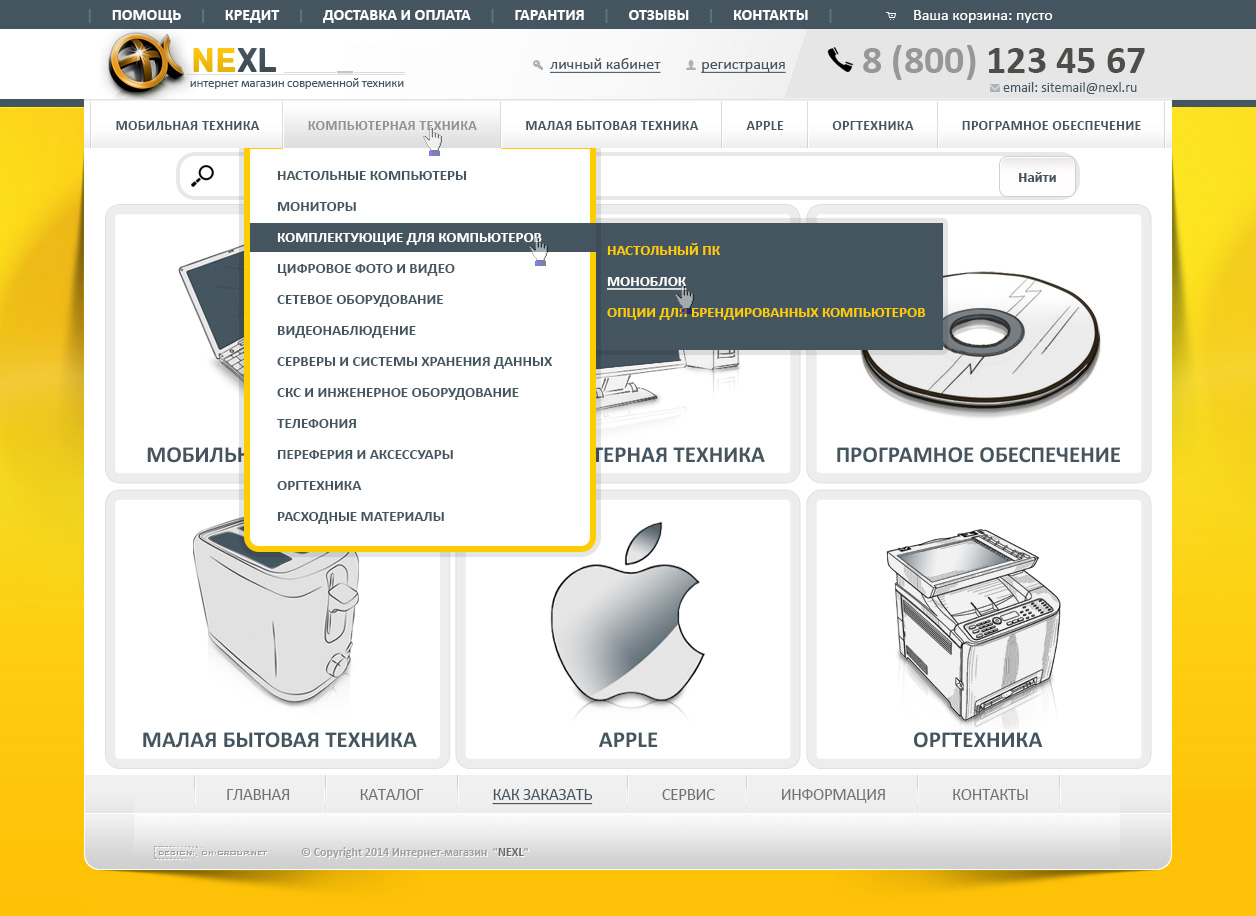Select СКС И ИНЖЕНЕРНОЕ ОБОРУДОВАНИЕ
Image resolution: width=1256 pixels, height=916 pixels.
[x=398, y=392]
